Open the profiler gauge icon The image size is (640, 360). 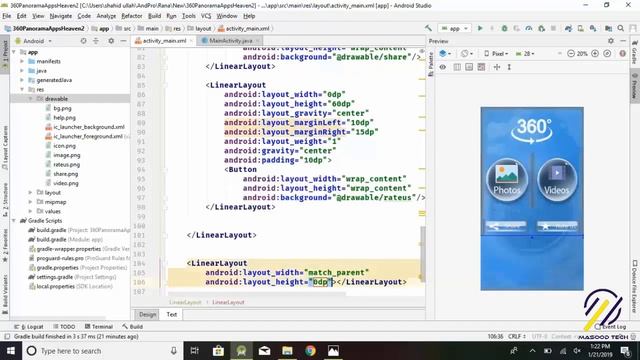(529, 28)
